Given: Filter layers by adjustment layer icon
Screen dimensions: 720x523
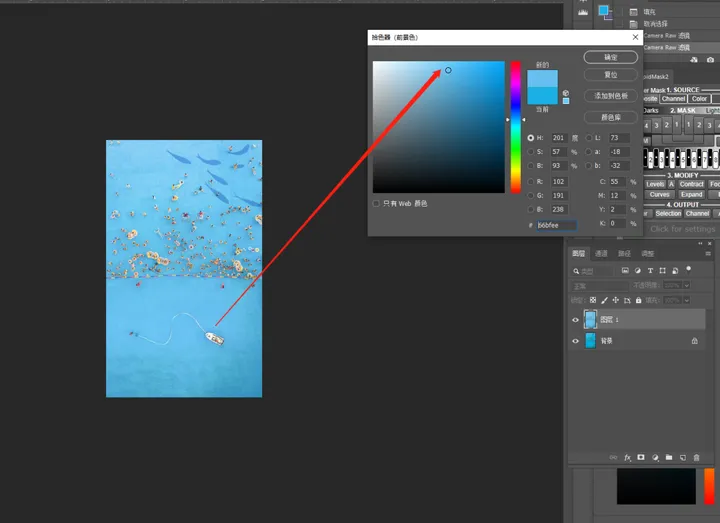Looking at the screenshot, I should point(637,270).
